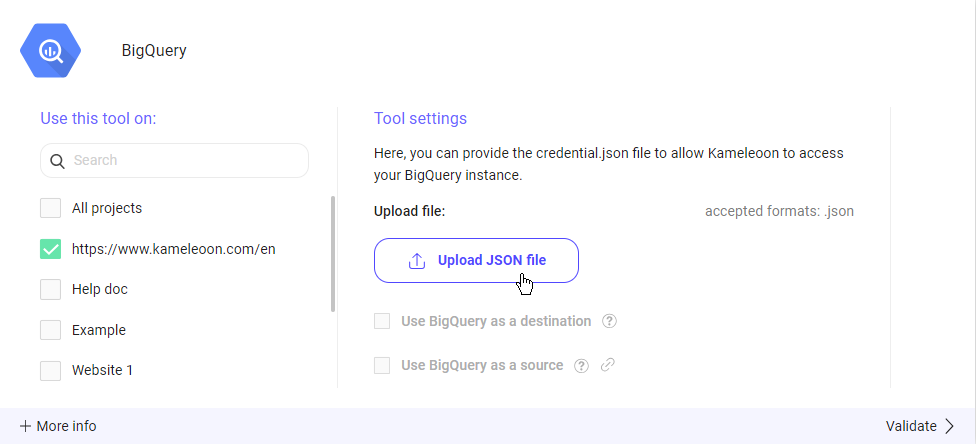The image size is (976, 444).
Task: Select the Website 1 checkbox
Action: point(50,370)
